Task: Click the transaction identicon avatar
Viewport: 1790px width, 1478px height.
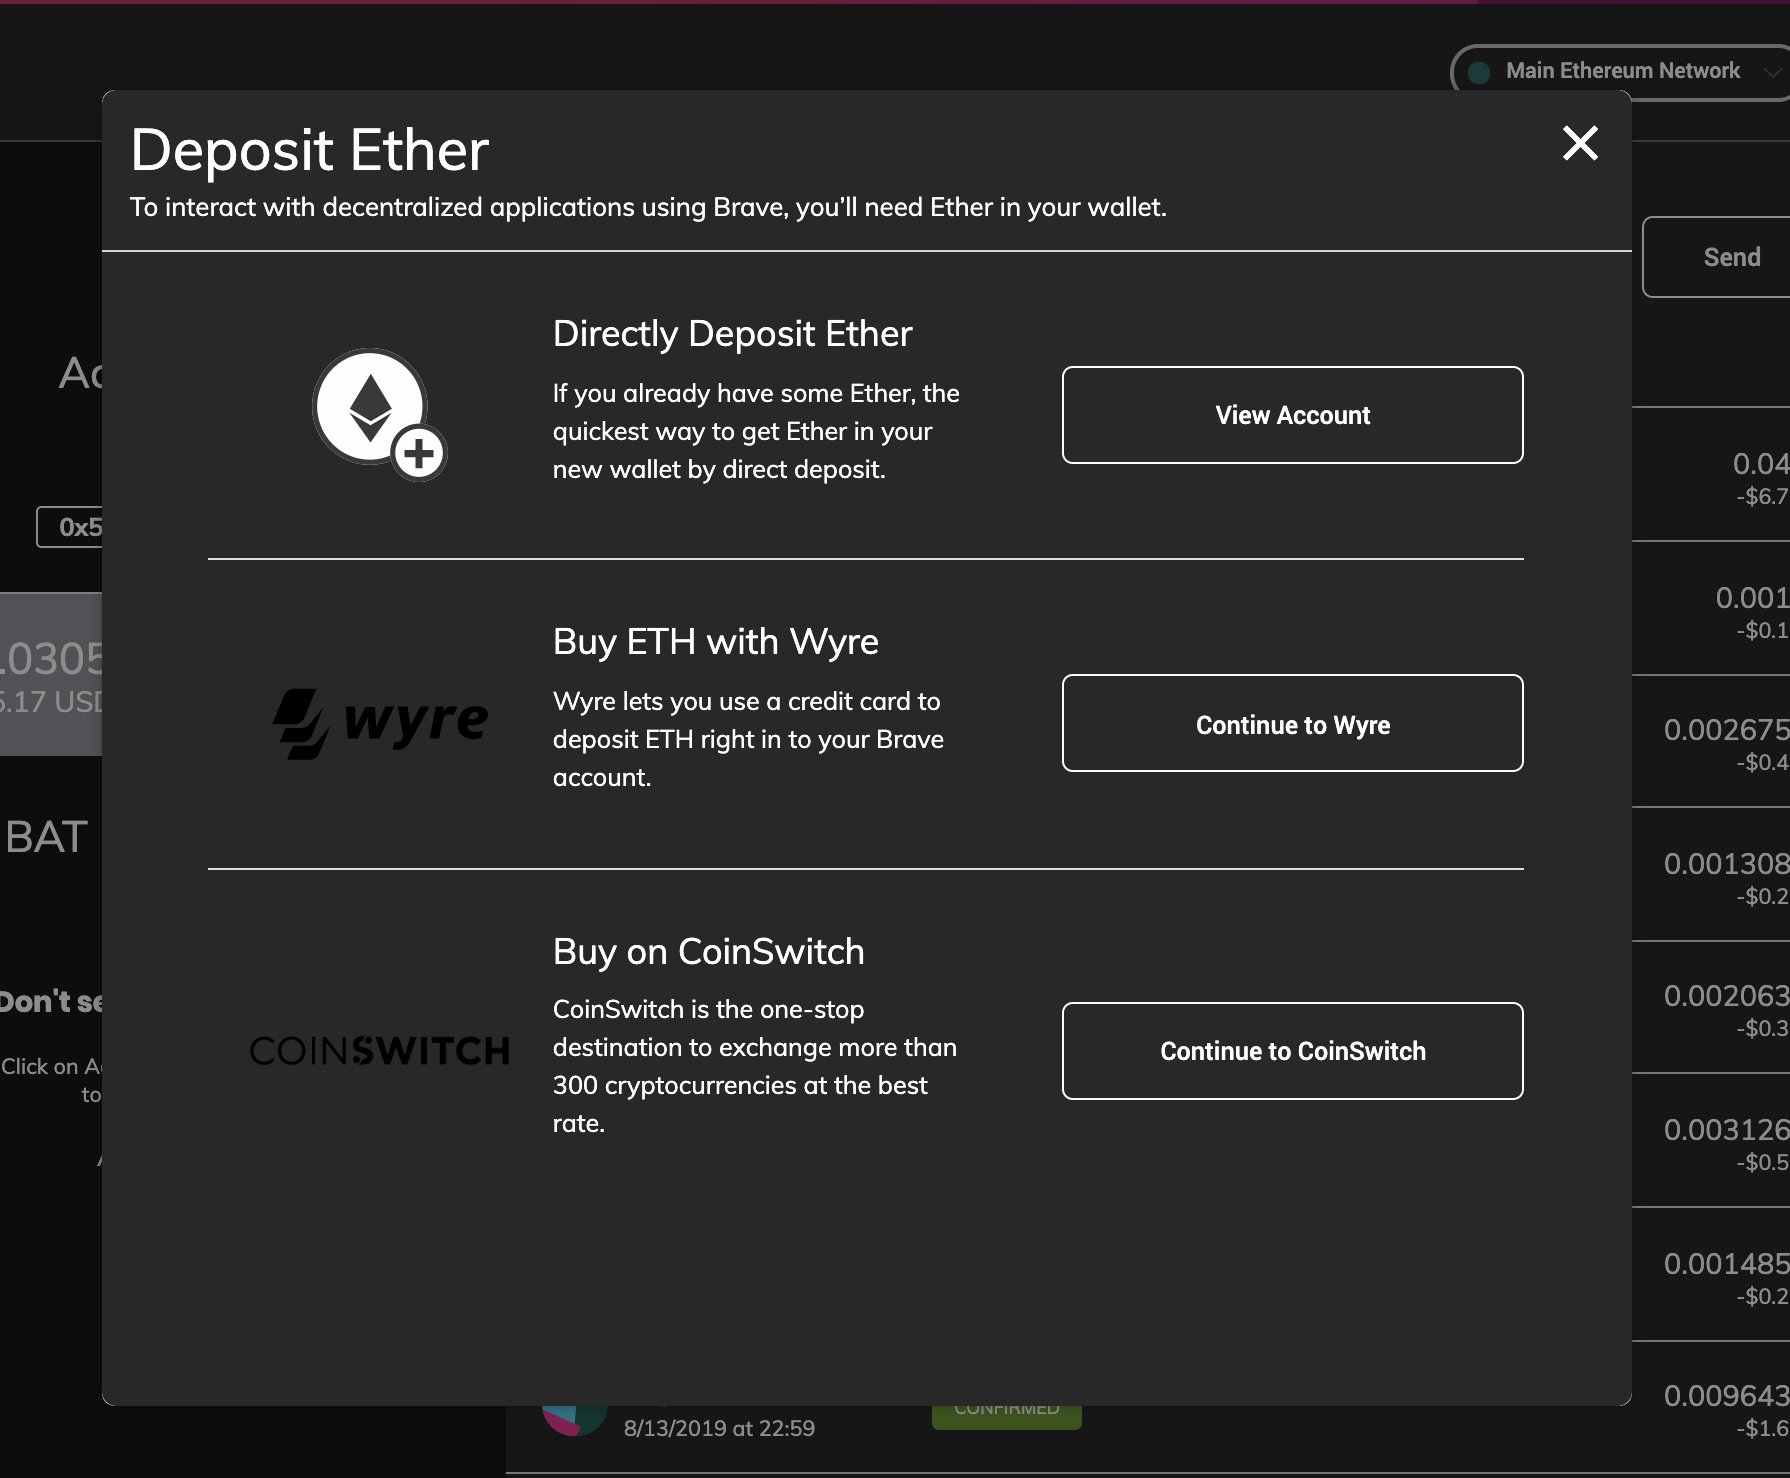Action: pyautogui.click(x=574, y=1420)
